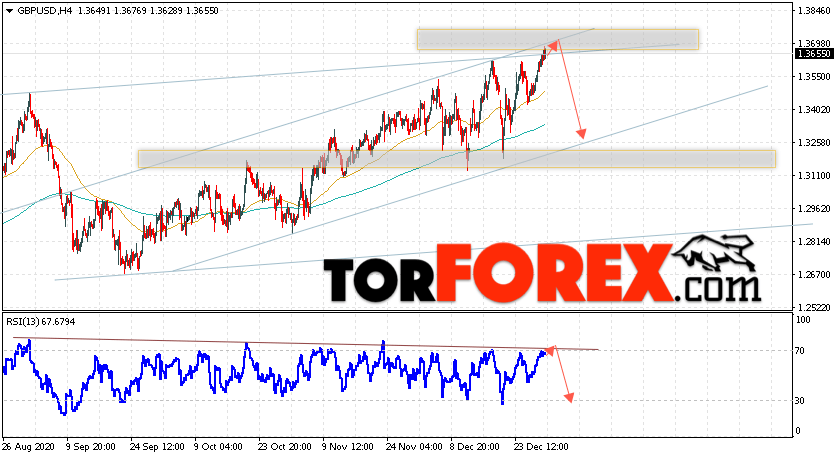The image size is (838, 458).
Task: Click the RSI scale value 0
Action: coord(798,431)
